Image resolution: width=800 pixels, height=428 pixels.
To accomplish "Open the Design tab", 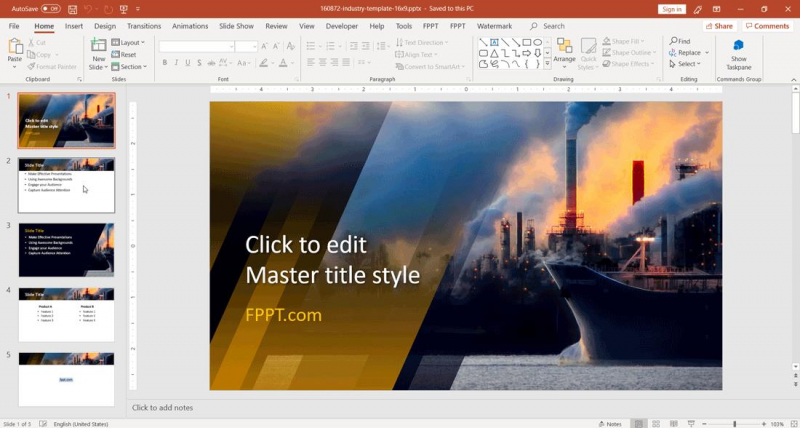I will 105,26.
